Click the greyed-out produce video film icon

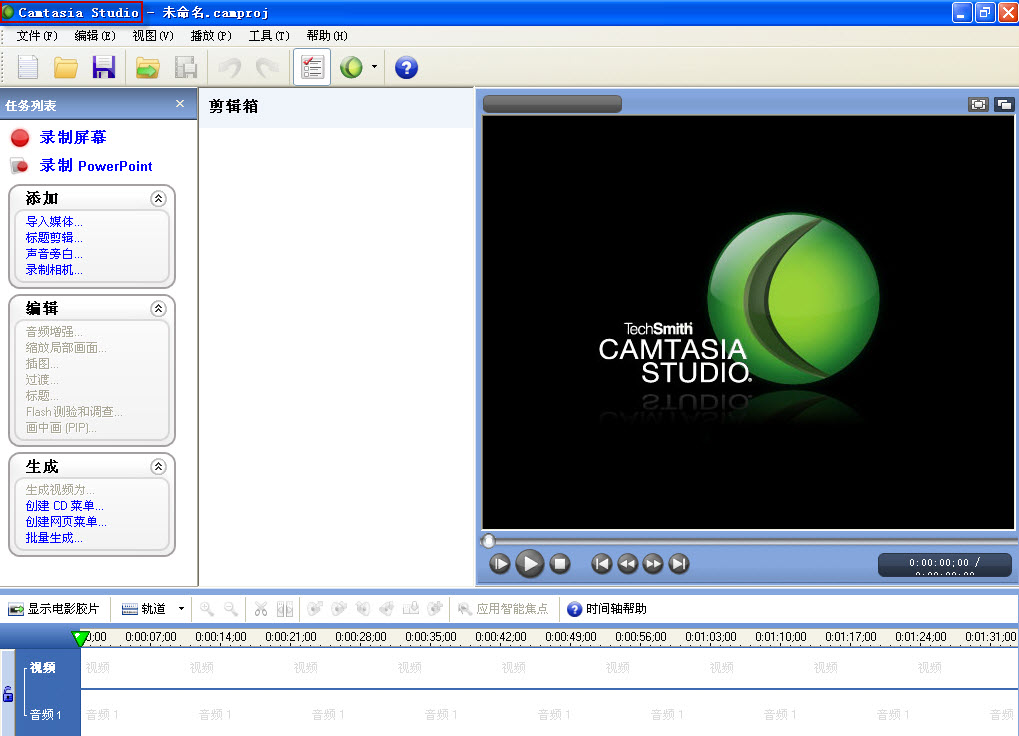(x=185, y=67)
